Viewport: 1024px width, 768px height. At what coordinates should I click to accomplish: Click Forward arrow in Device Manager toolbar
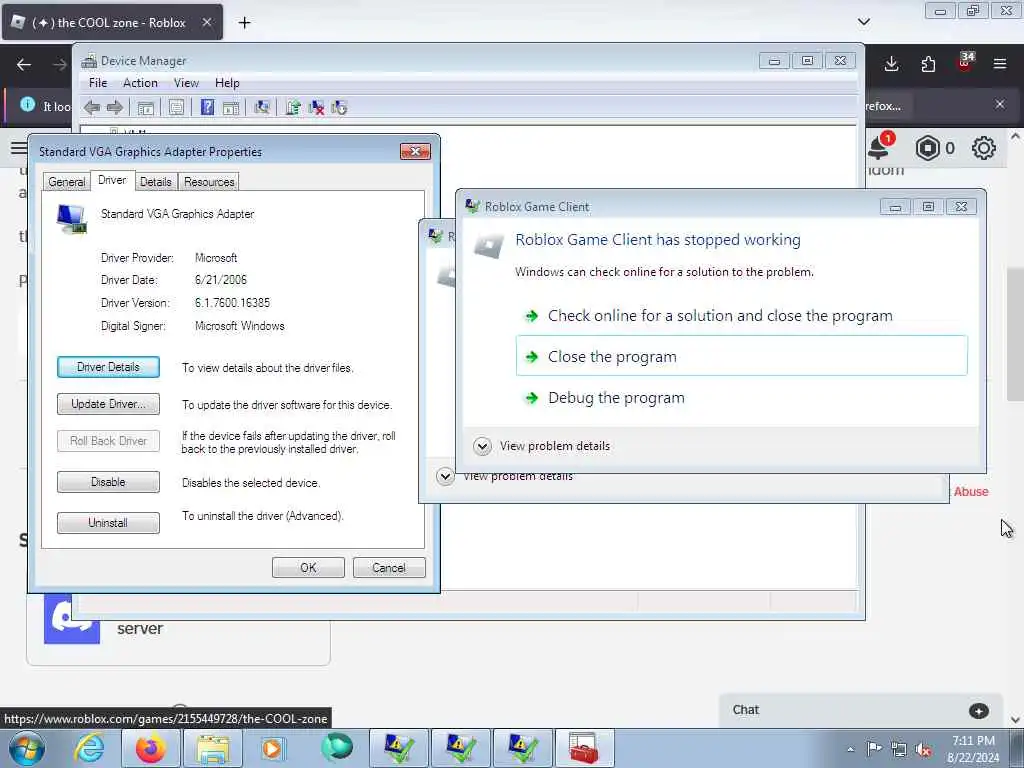click(115, 108)
